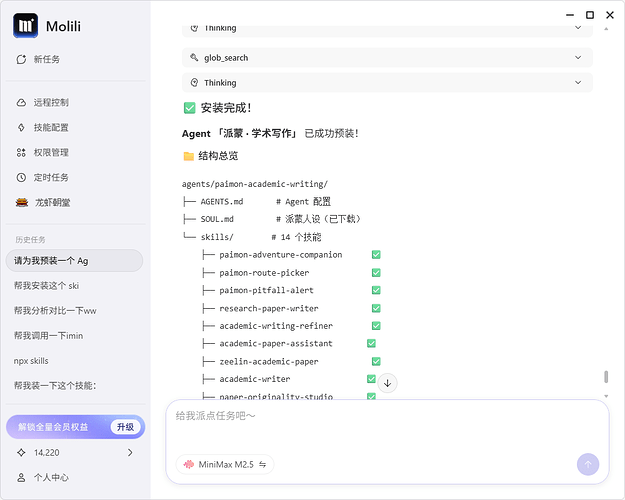The height and width of the screenshot is (500, 625).
Task: Click checkmark beside research-paper-writer
Action: point(376,308)
